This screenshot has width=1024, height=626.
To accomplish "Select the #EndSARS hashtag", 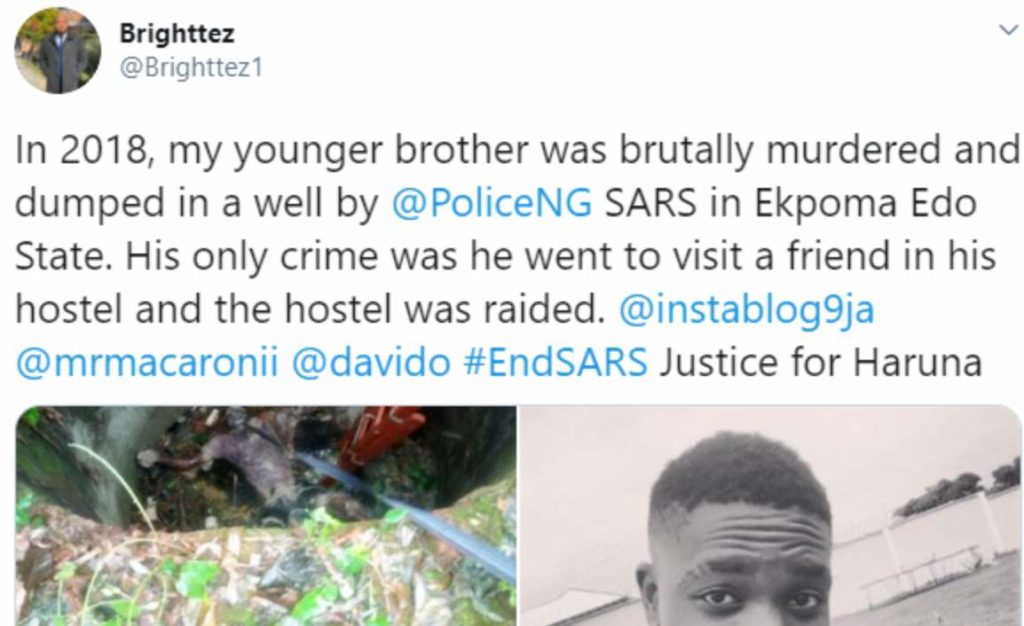I will [554, 362].
